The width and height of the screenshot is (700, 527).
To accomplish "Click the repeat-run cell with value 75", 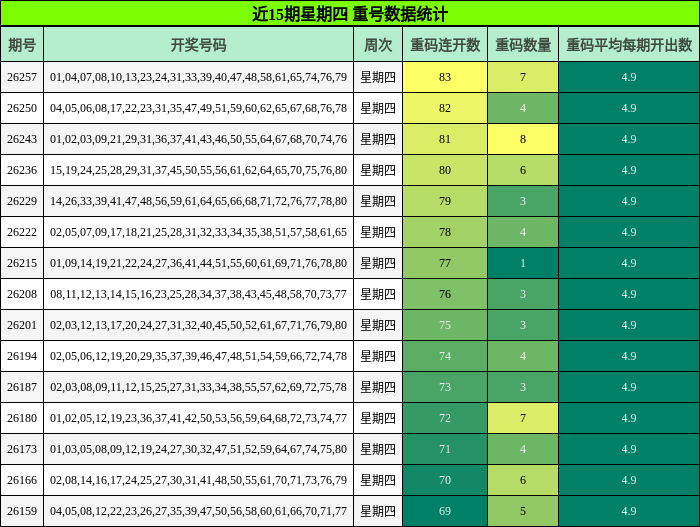I will pyautogui.click(x=445, y=325).
